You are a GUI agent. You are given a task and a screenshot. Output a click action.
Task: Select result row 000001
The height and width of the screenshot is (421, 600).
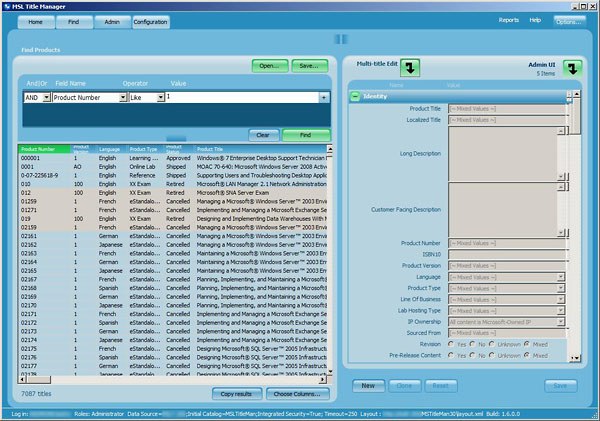pyautogui.click(x=173, y=158)
